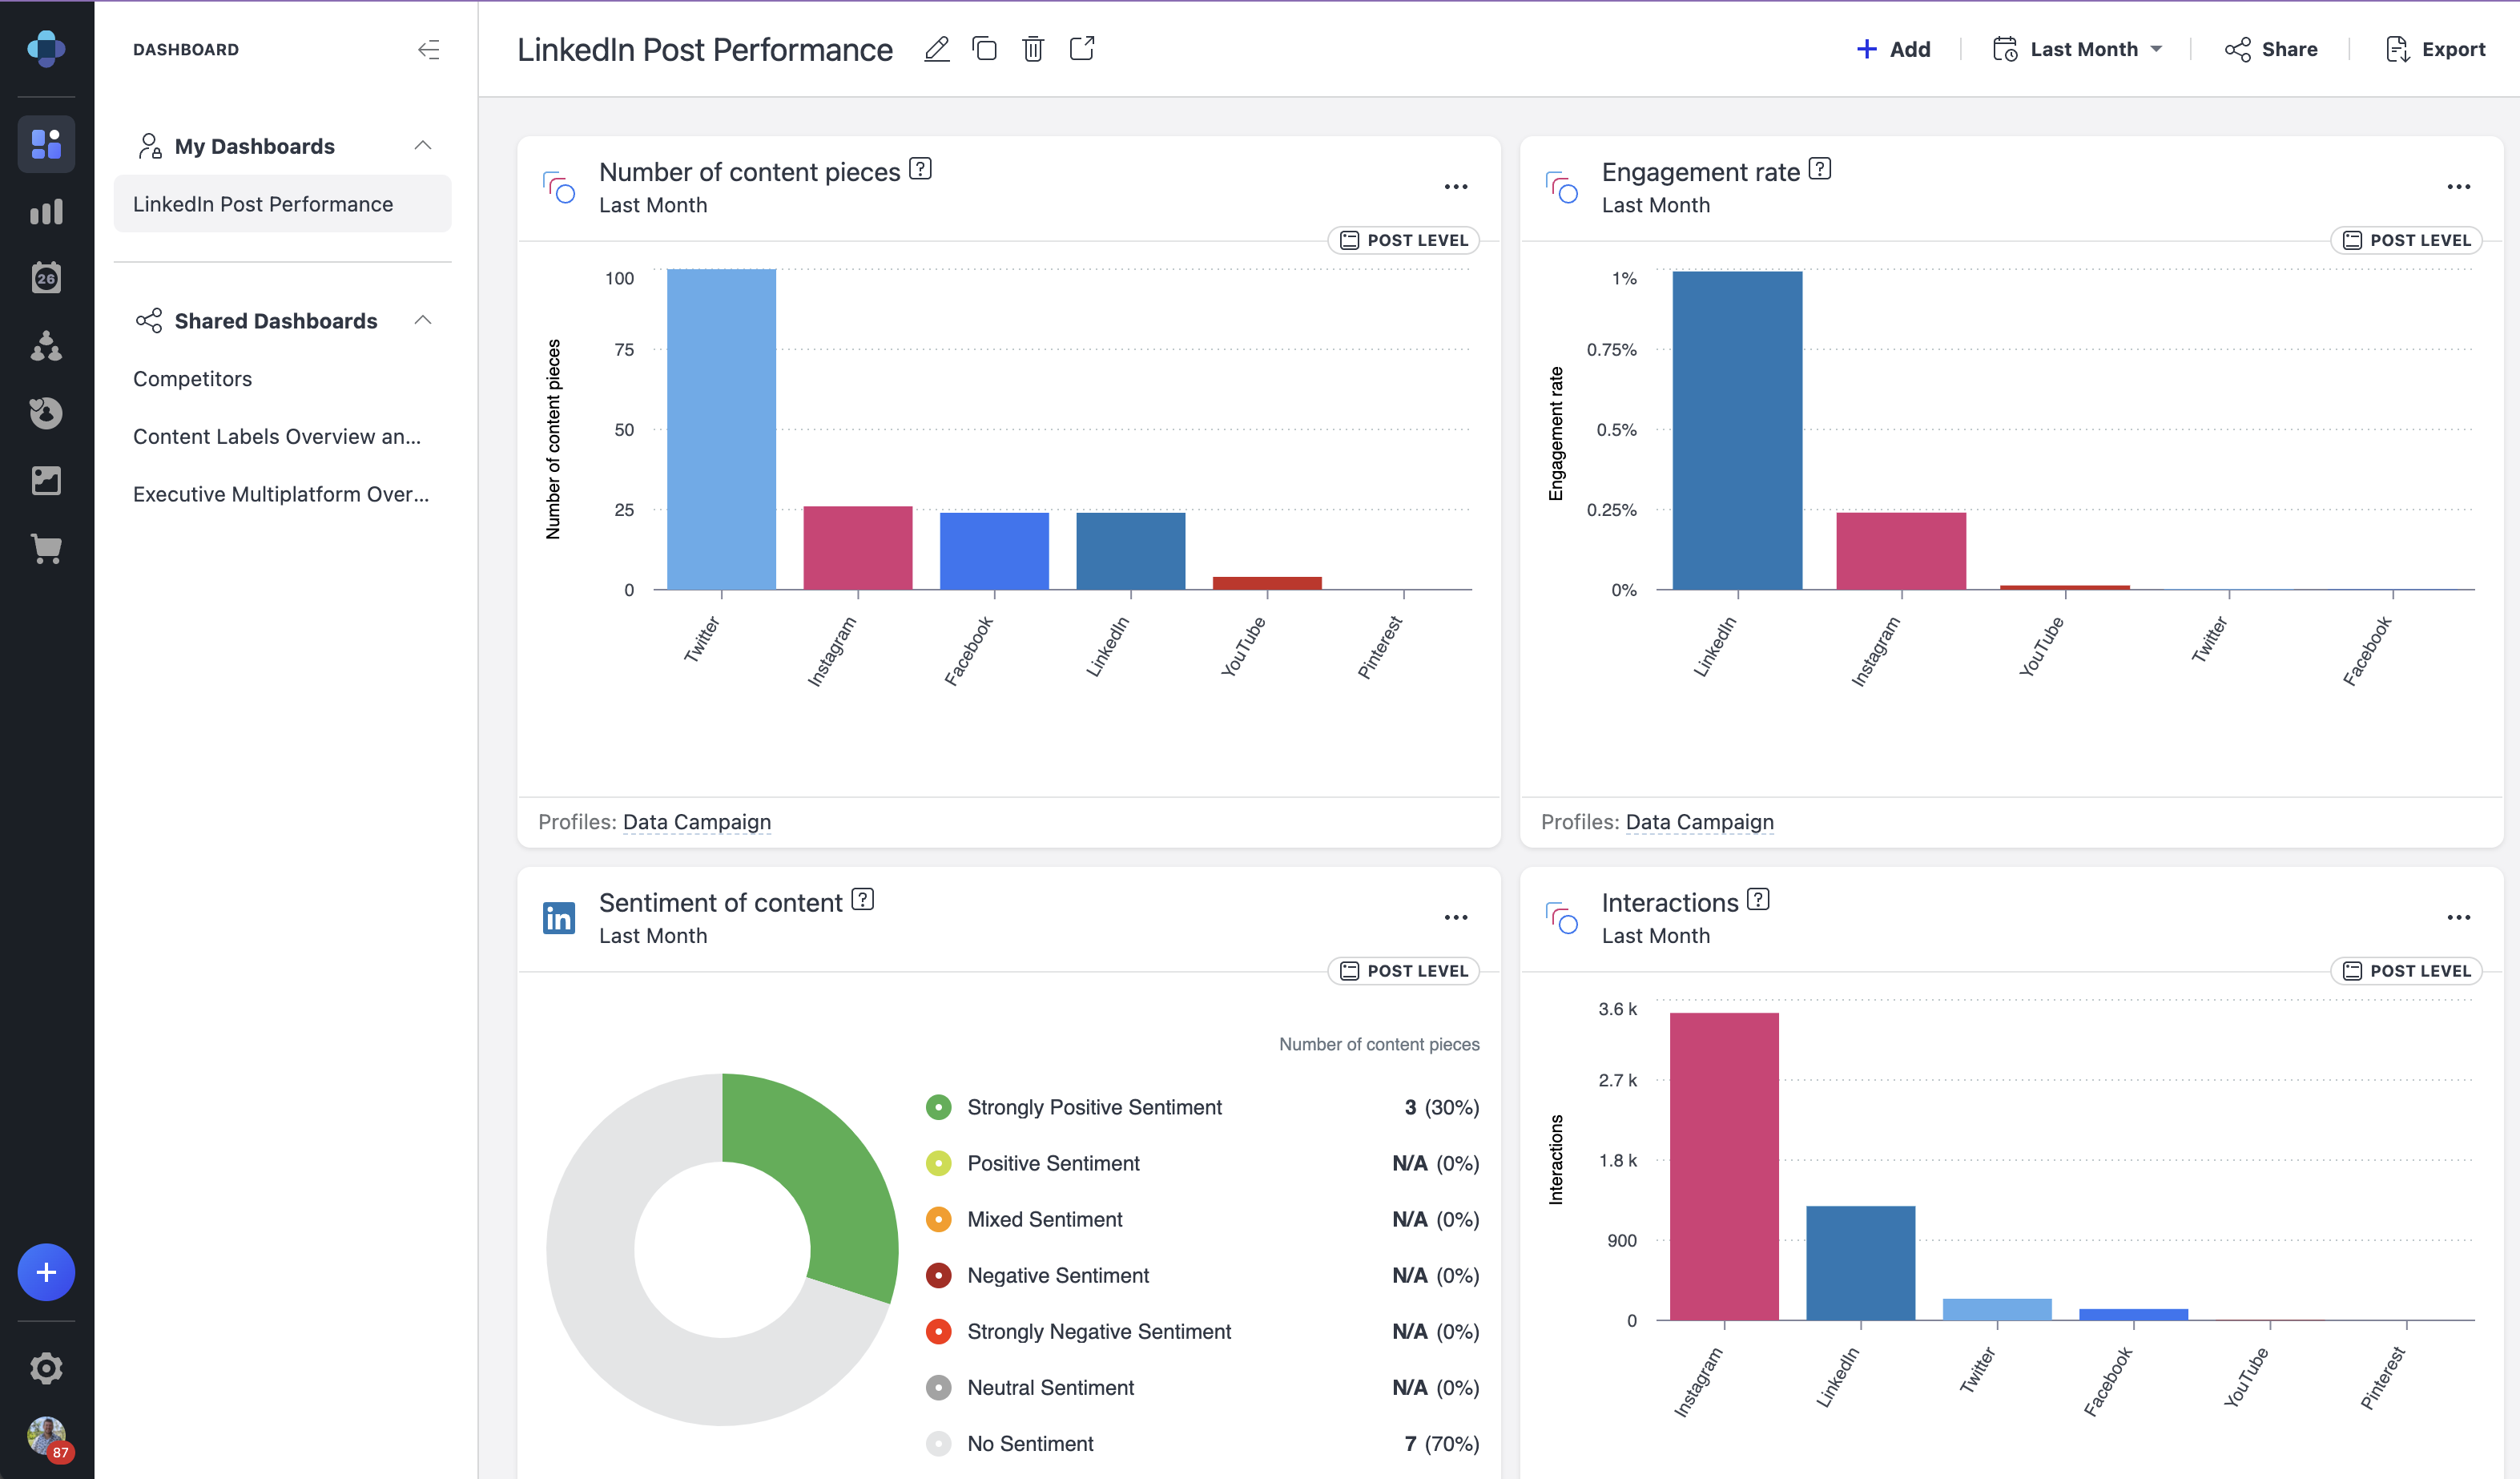2520x1479 pixels.
Task: Click the open-in-new-window icon beside title
Action: 1082,49
